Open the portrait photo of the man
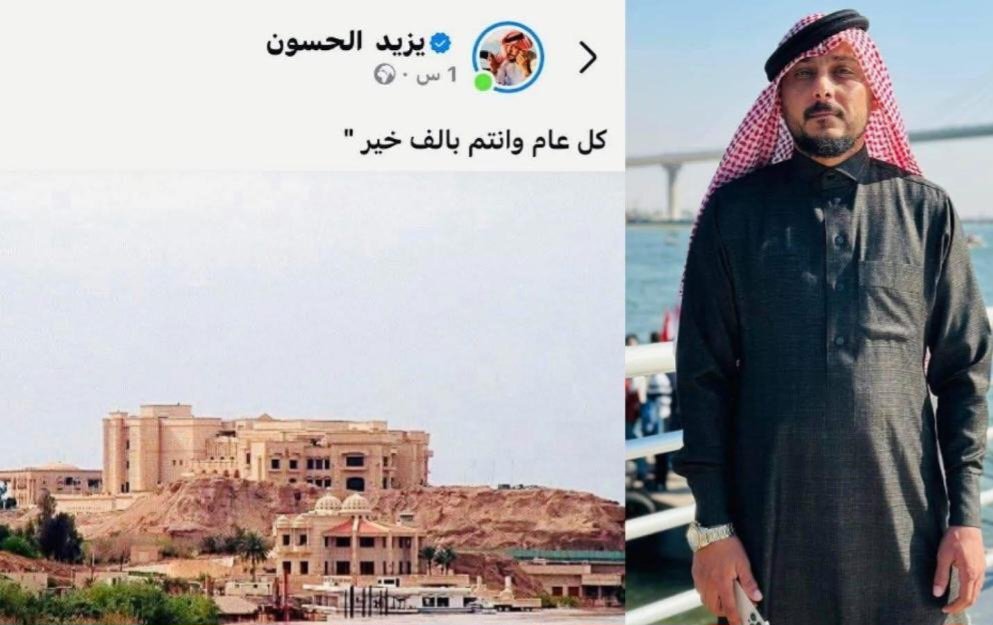Viewport: 993px width, 625px height. point(809,312)
